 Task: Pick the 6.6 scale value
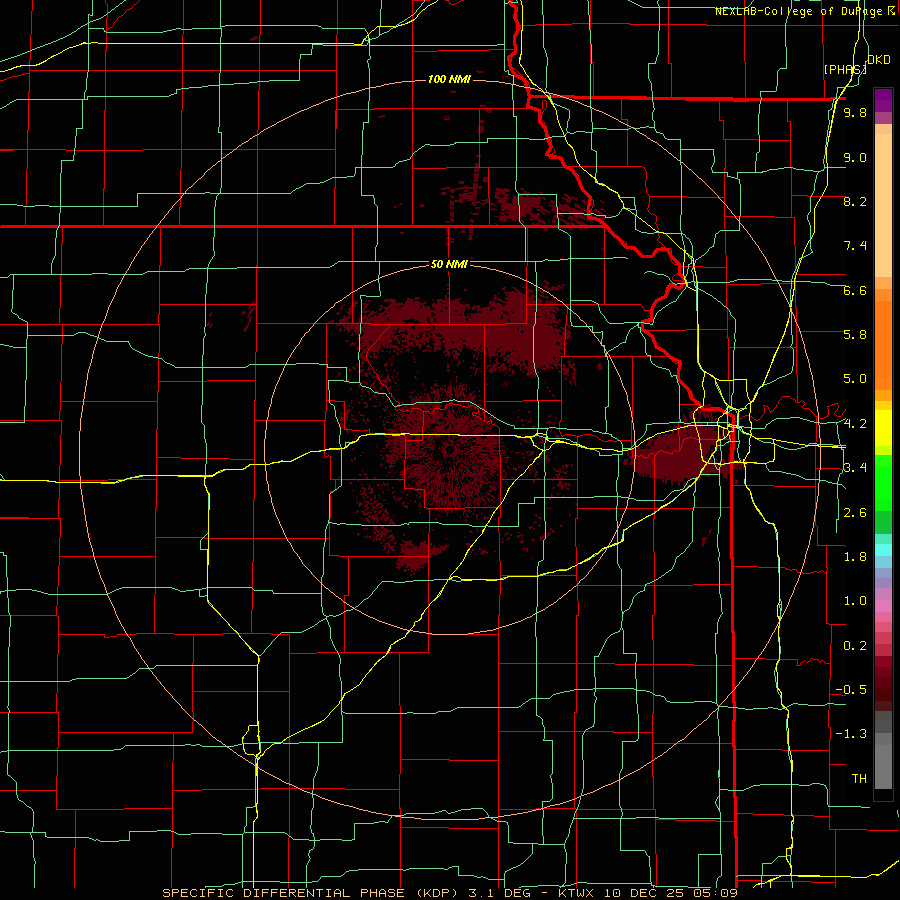[x=855, y=291]
